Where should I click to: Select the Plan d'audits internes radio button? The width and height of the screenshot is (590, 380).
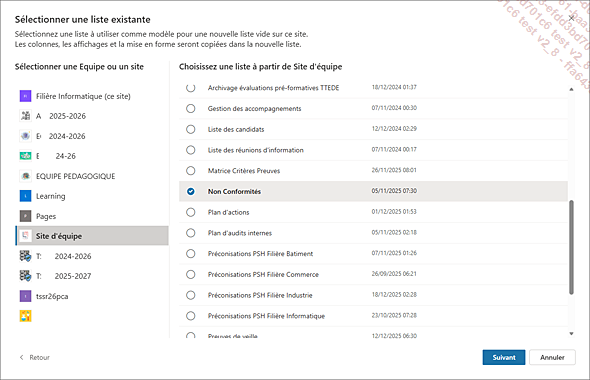191,233
